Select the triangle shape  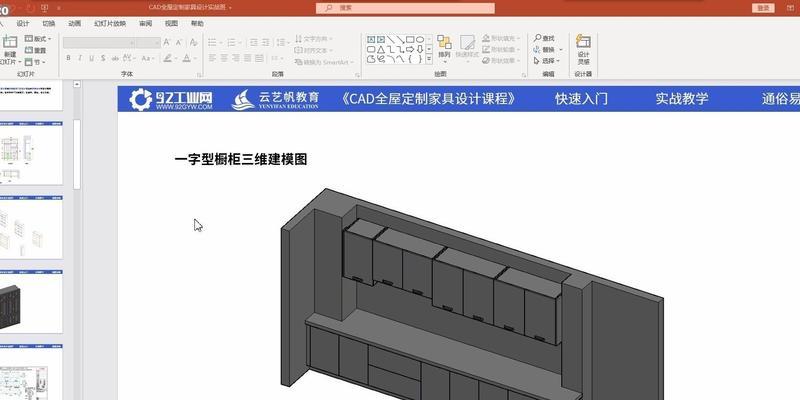(381, 49)
